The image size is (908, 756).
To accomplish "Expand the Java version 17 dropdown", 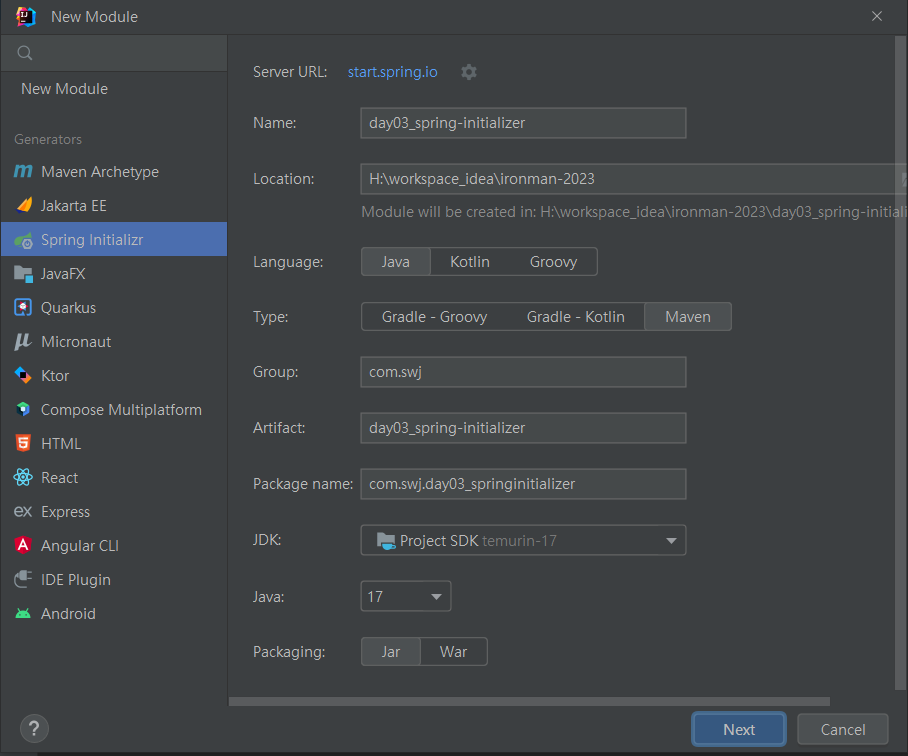I will coord(405,596).
